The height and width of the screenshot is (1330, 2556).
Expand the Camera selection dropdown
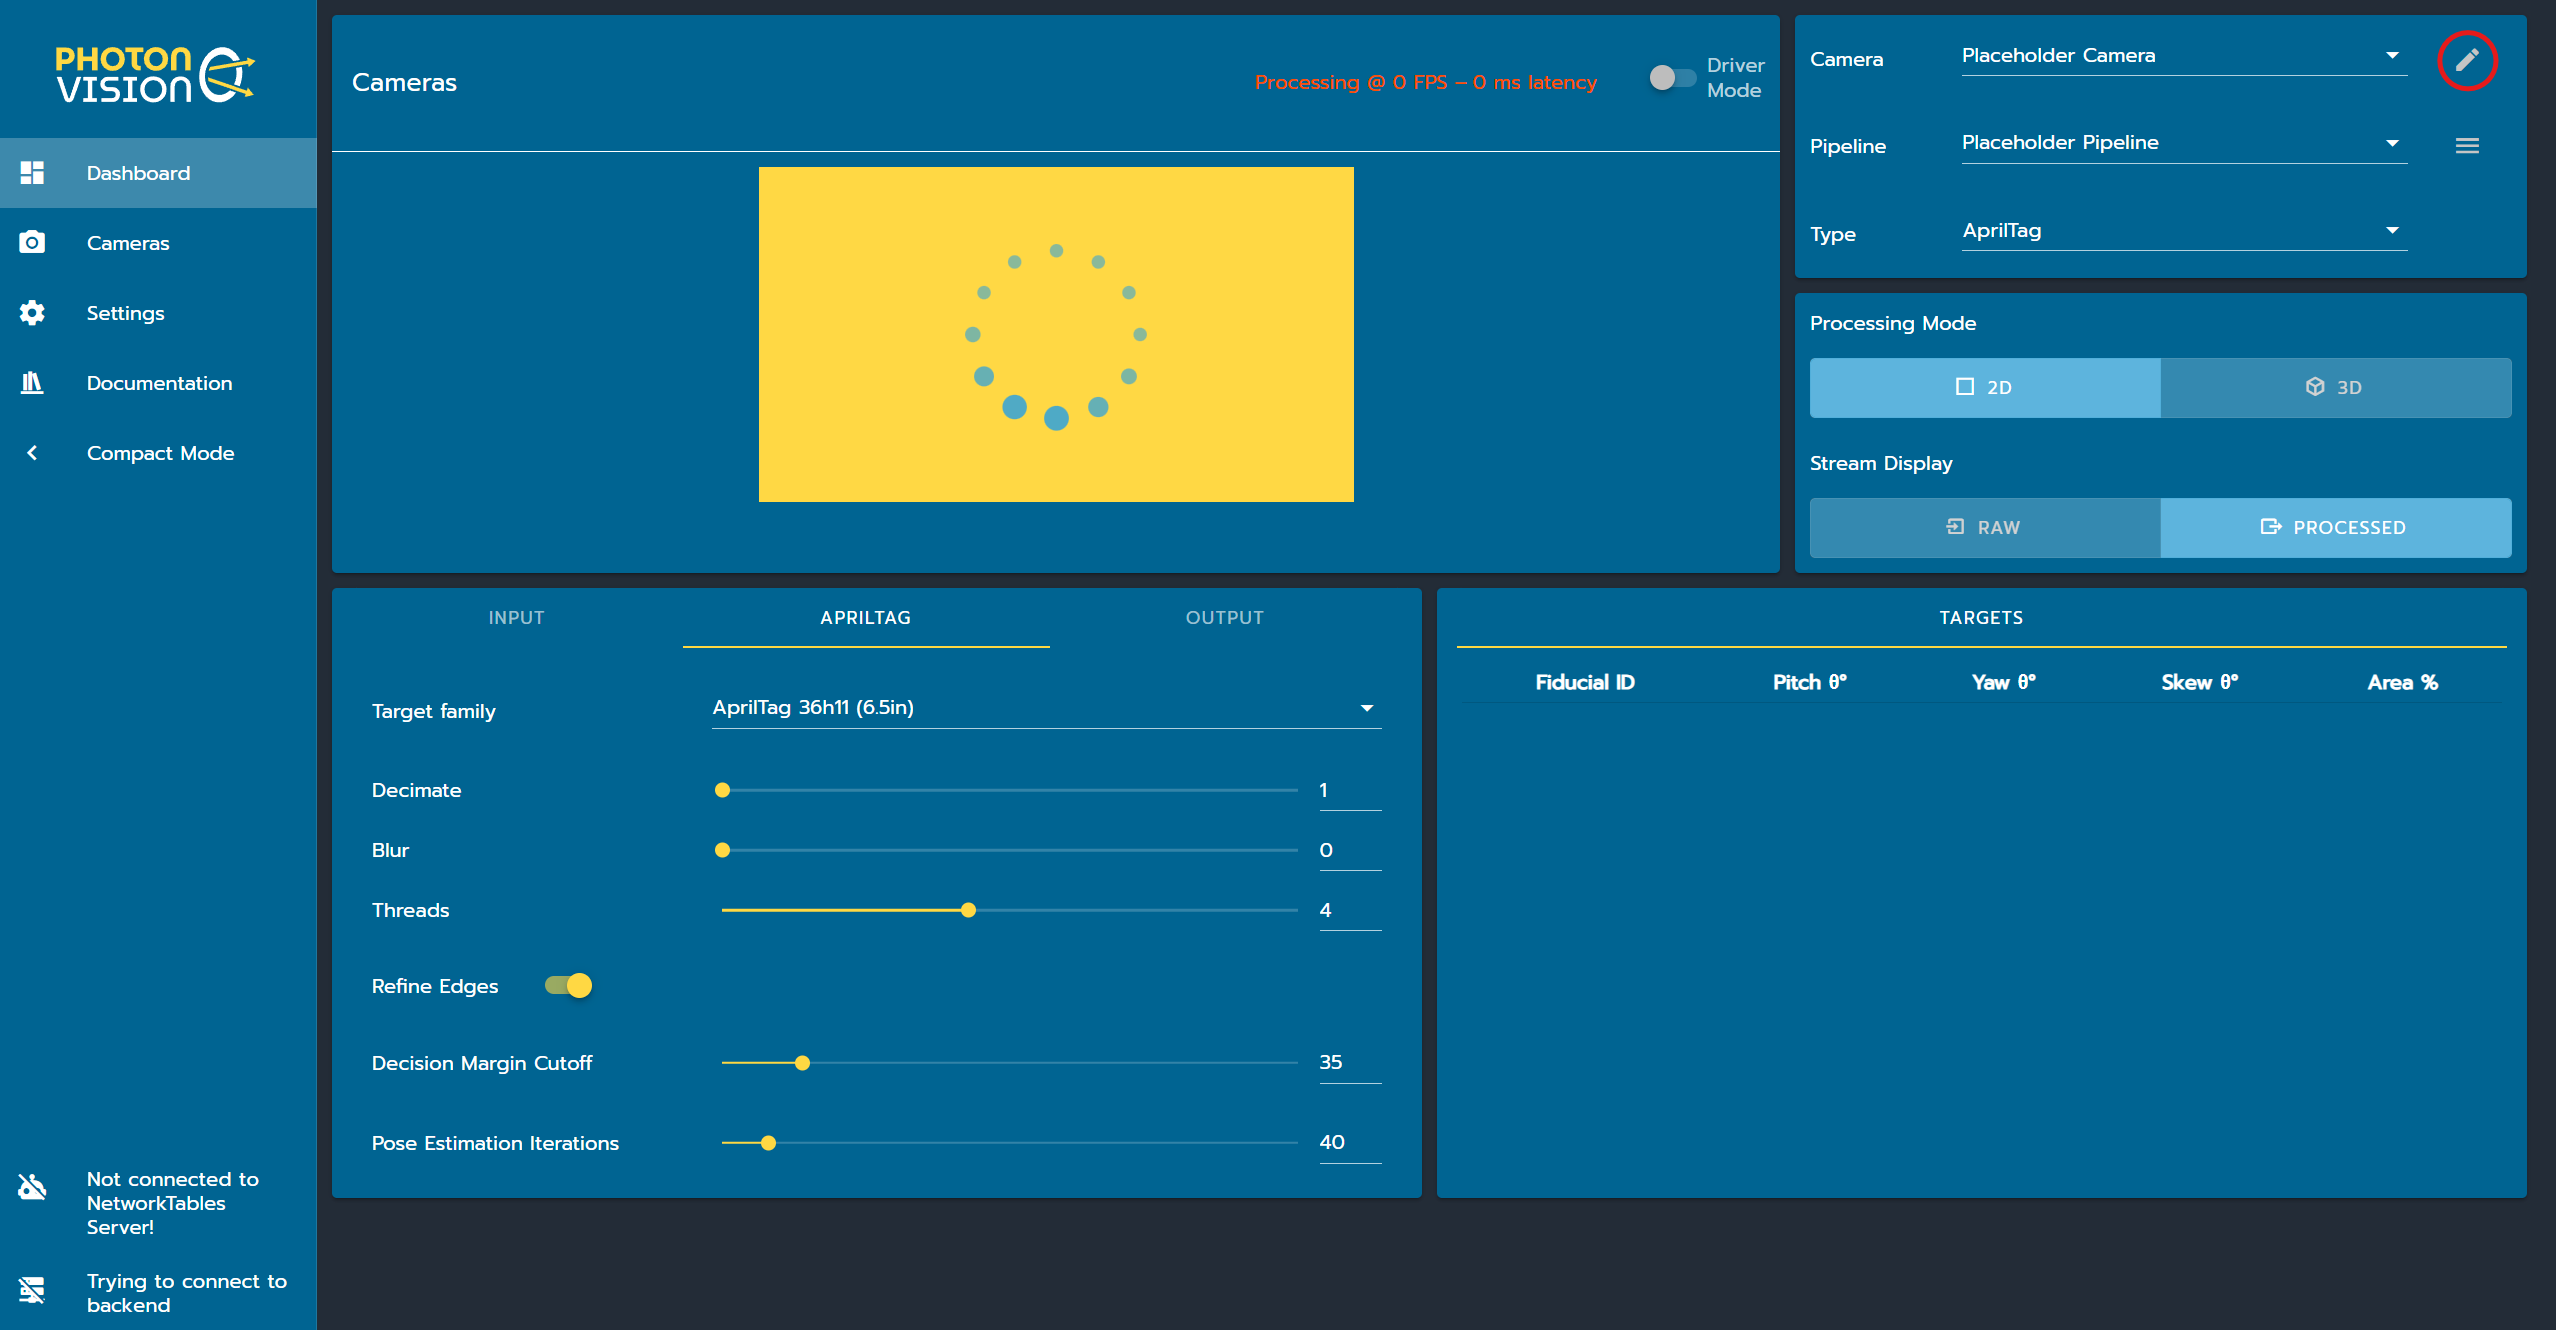pyautogui.click(x=2183, y=56)
